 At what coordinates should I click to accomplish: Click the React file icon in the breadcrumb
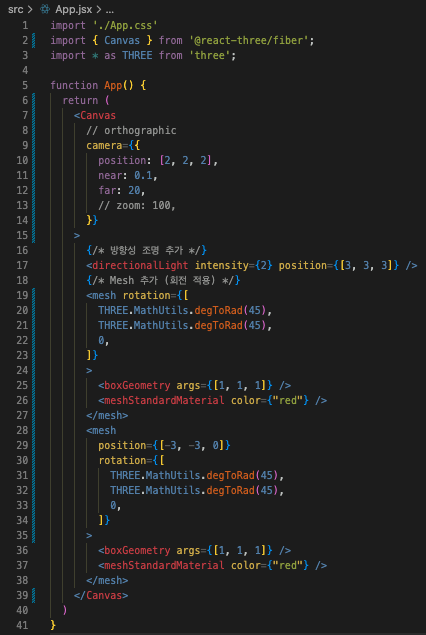coord(45,9)
